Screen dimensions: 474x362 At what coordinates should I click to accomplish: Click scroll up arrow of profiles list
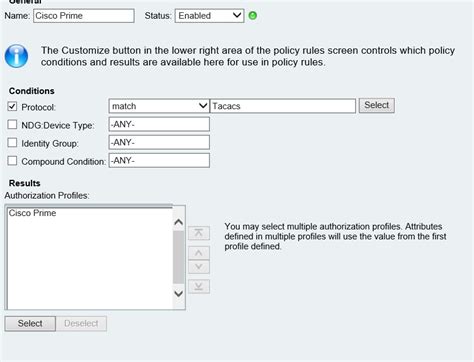pos(179,222)
